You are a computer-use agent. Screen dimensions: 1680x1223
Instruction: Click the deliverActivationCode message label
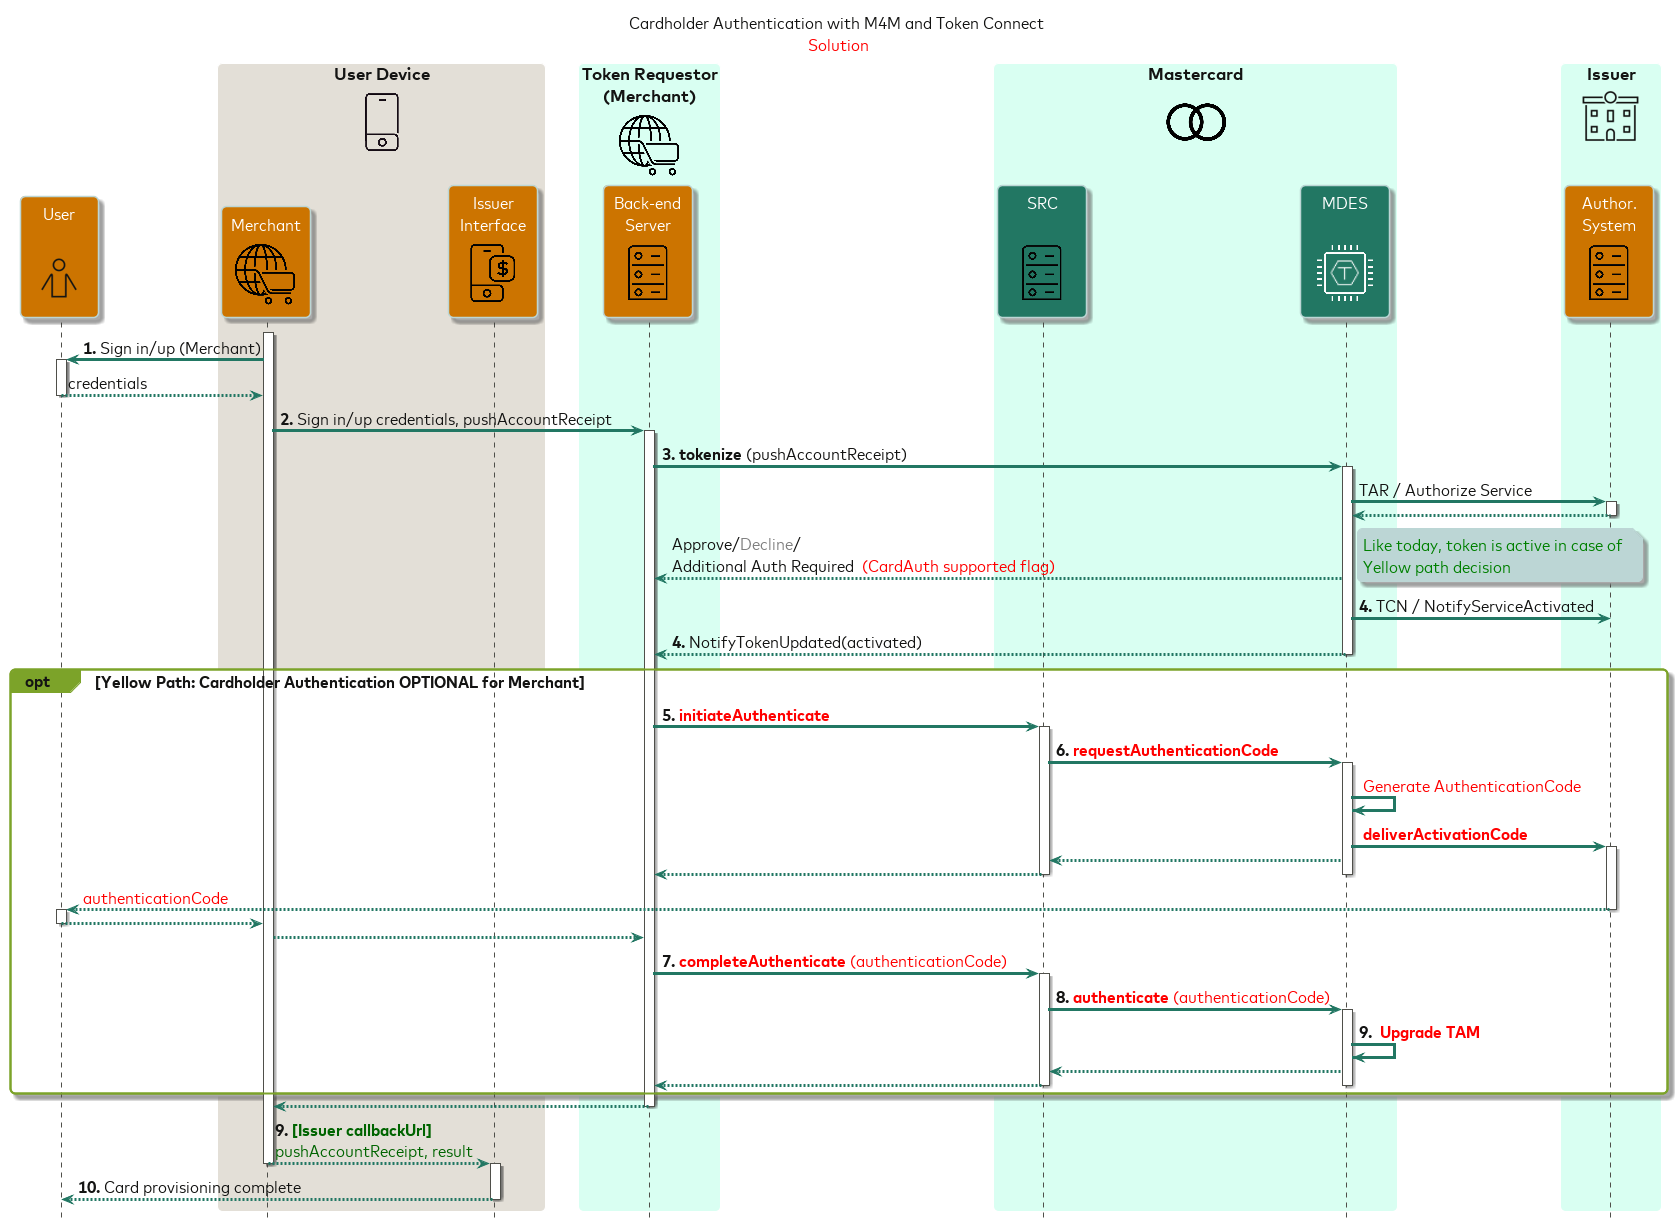(x=1444, y=835)
